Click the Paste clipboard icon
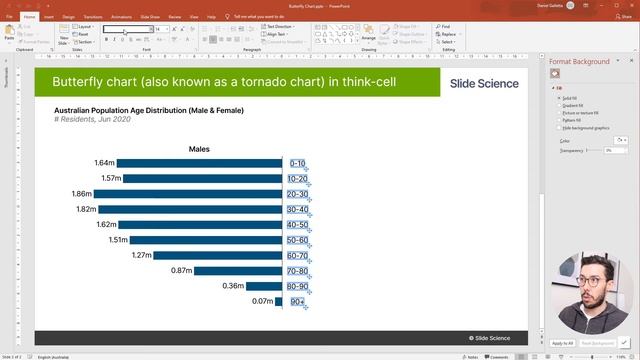640x360 pixels. pos(9,31)
